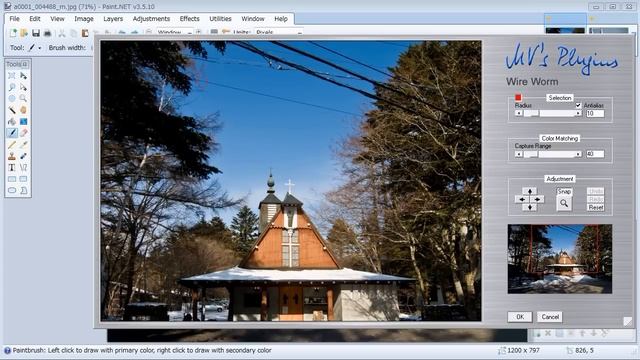640x360 pixels.
Task: Nudge right with the Adjustment right arrow
Action: point(537,199)
